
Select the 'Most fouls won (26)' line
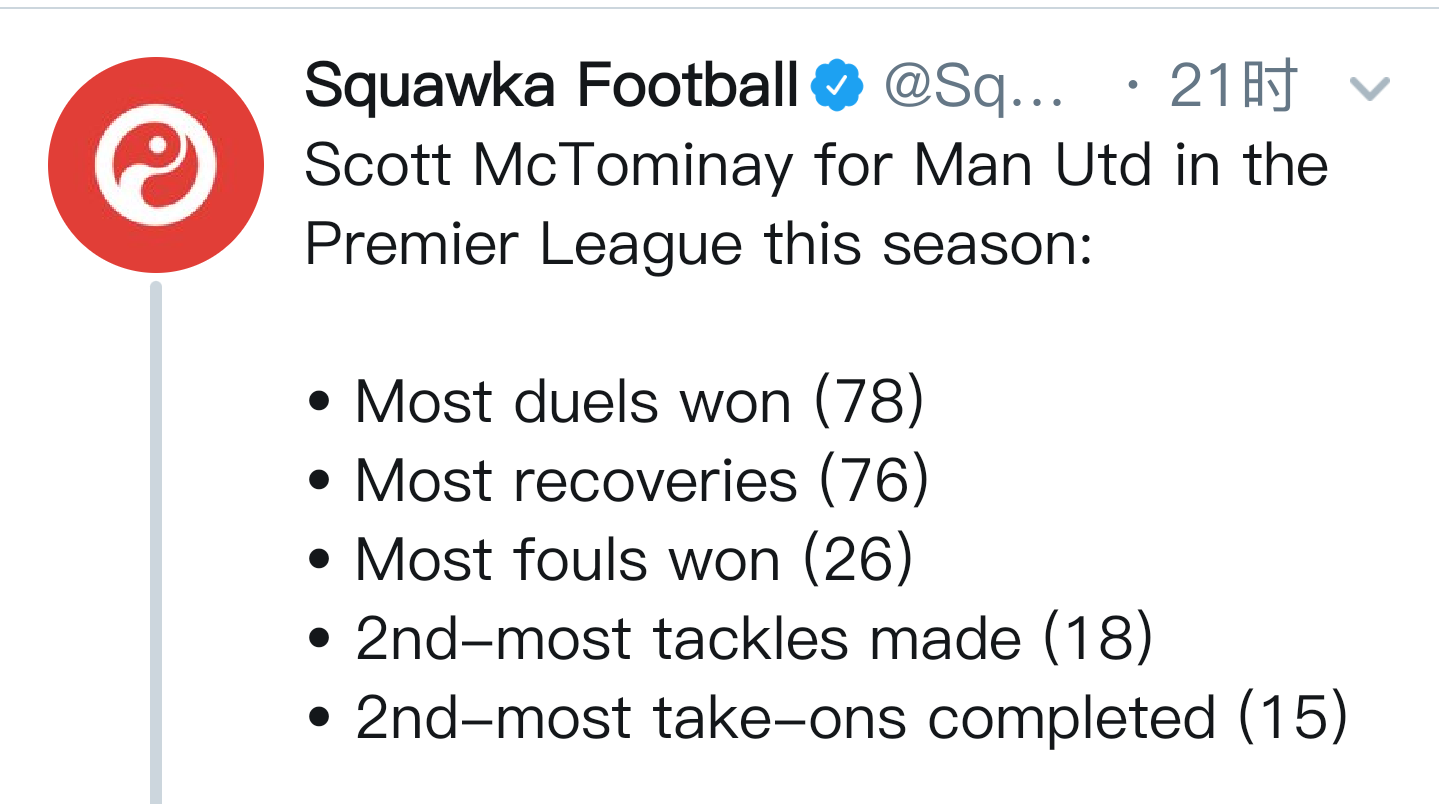pos(611,560)
